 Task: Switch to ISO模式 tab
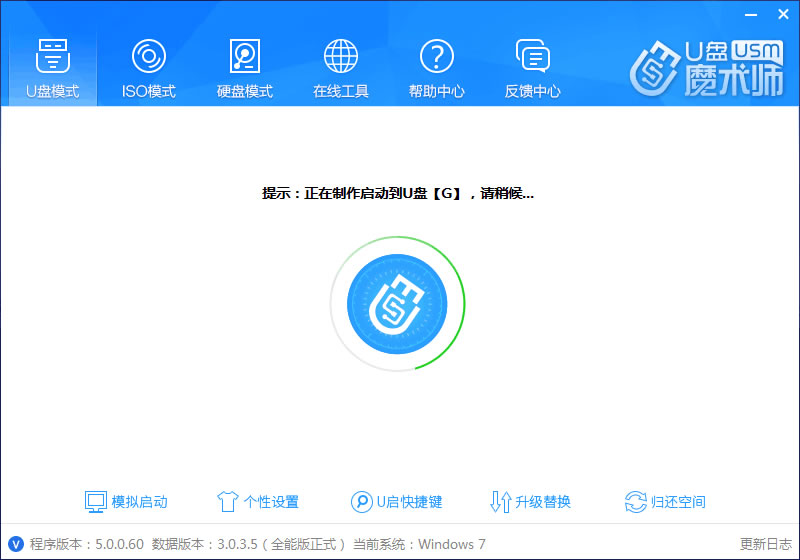pos(148,57)
